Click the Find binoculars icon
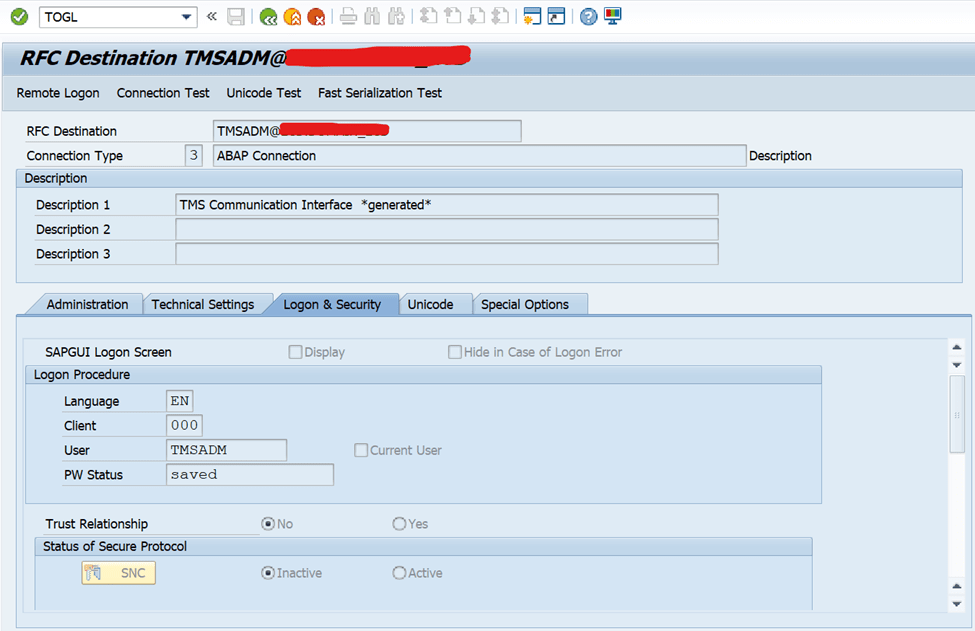 [372, 17]
